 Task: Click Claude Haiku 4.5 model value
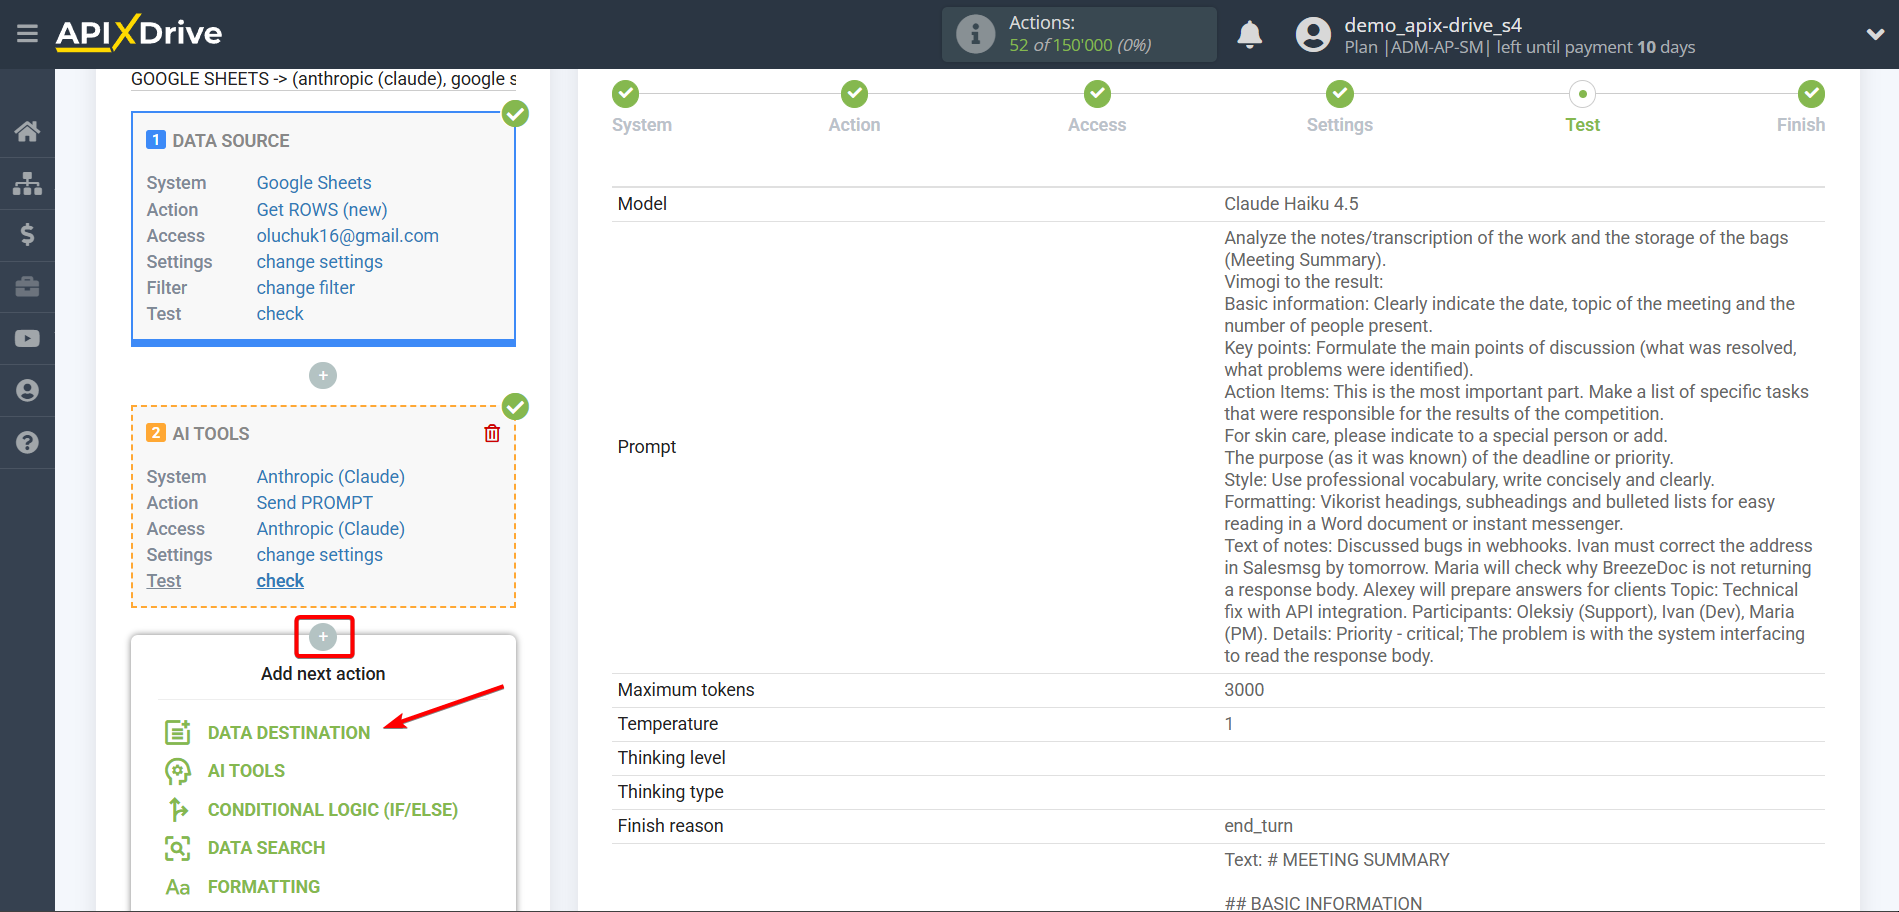click(1291, 204)
